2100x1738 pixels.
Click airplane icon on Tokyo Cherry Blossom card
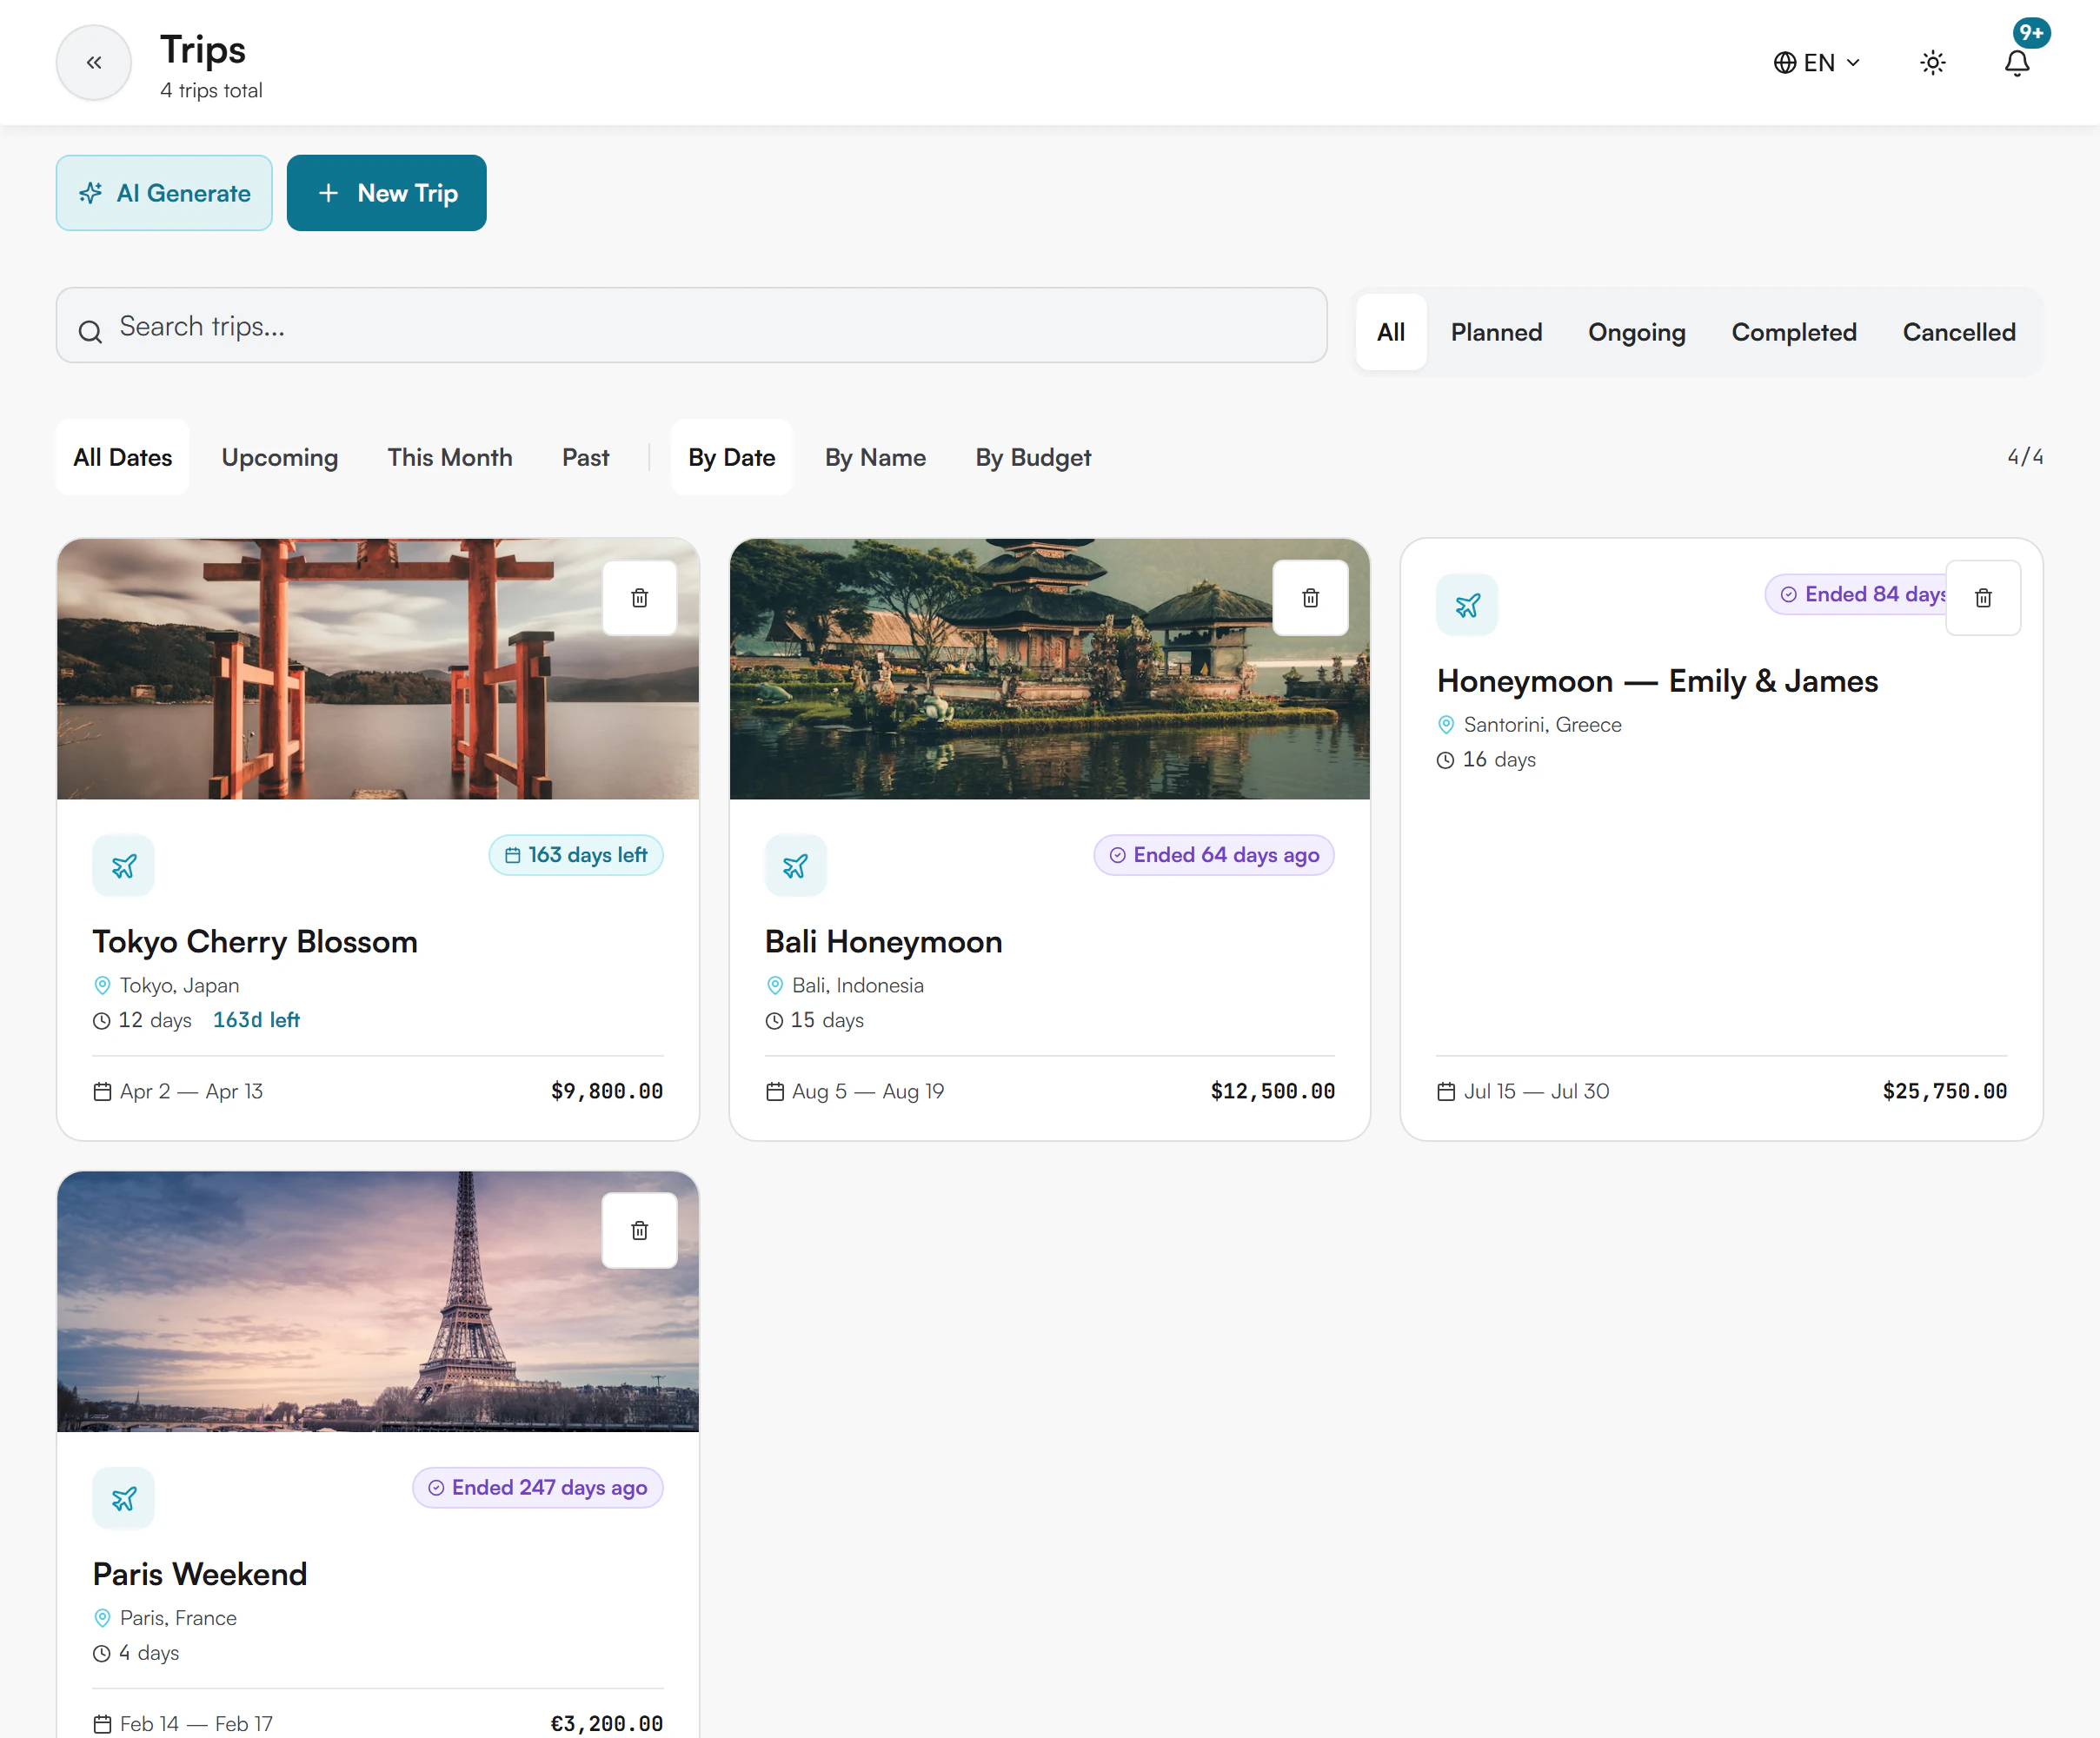pos(124,866)
